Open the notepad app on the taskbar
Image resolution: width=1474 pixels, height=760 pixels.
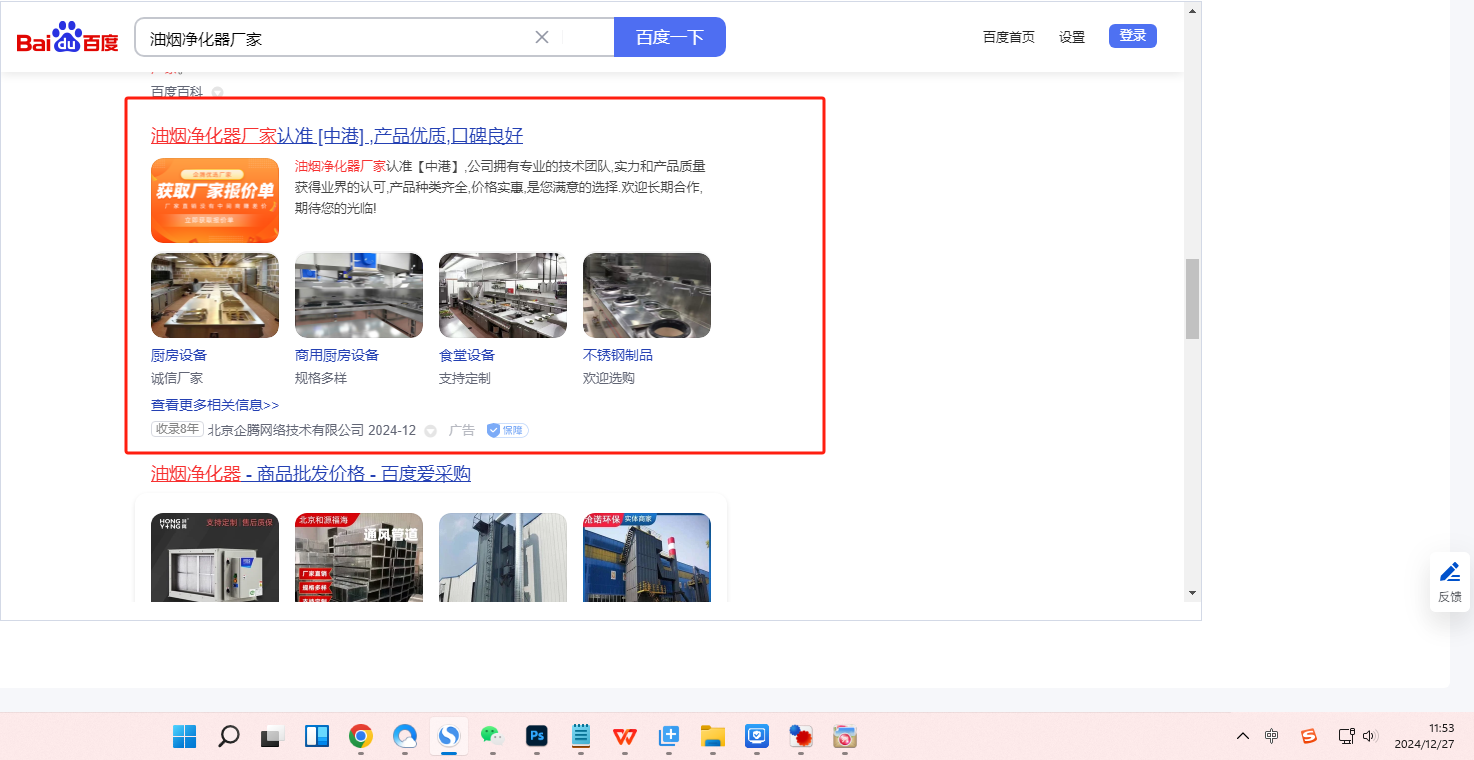[x=581, y=737]
